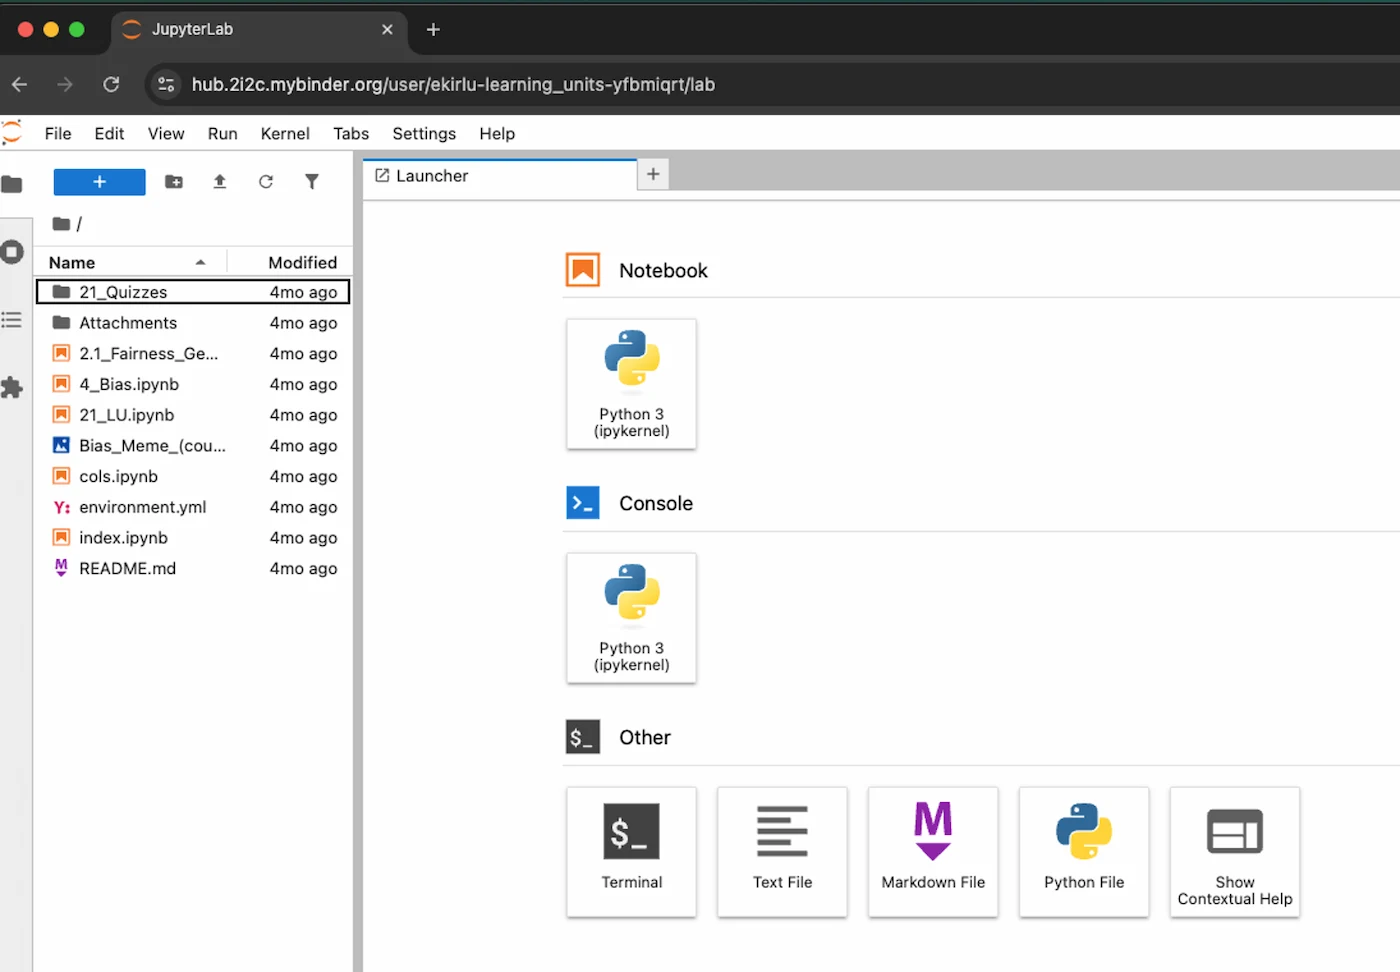Toggle the file filter funnel icon
Image resolution: width=1400 pixels, height=972 pixels.
click(312, 182)
